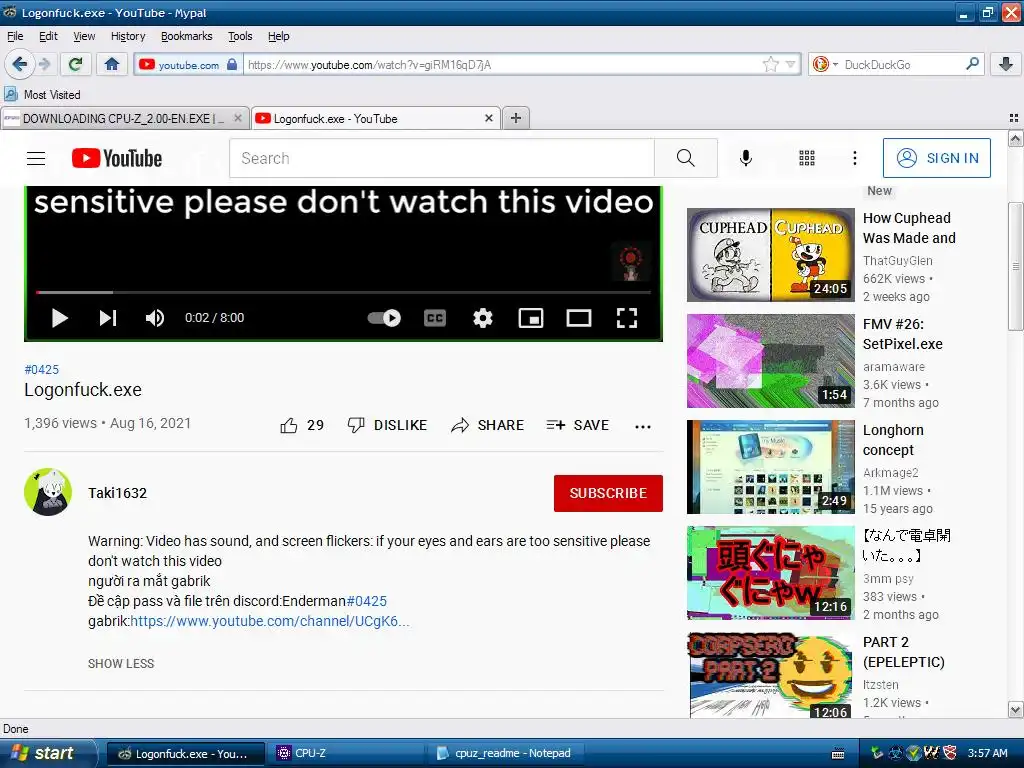Click the SHARE button
The width and height of the screenshot is (1024, 768).
(488, 425)
